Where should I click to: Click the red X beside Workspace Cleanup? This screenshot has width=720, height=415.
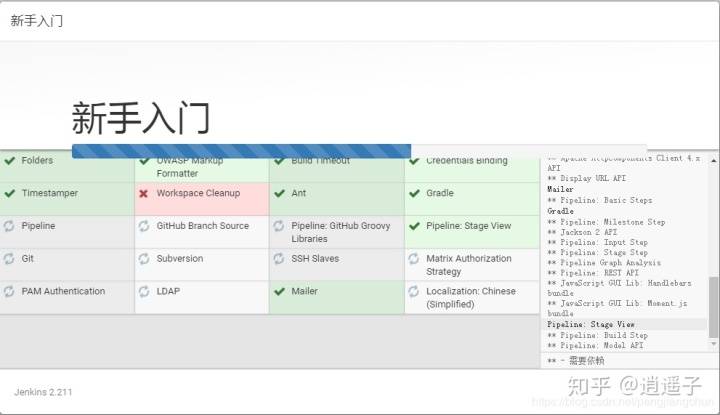(144, 194)
